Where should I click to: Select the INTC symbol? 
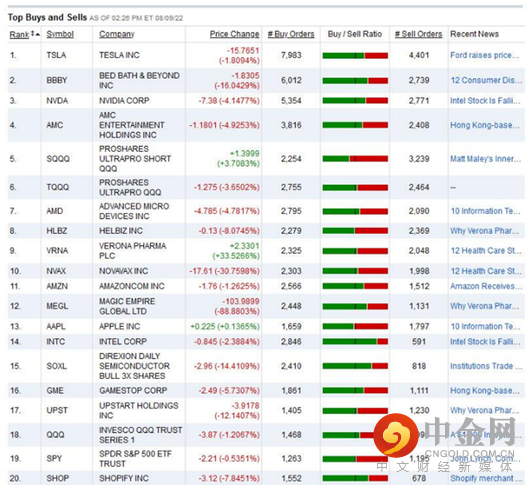(x=55, y=342)
